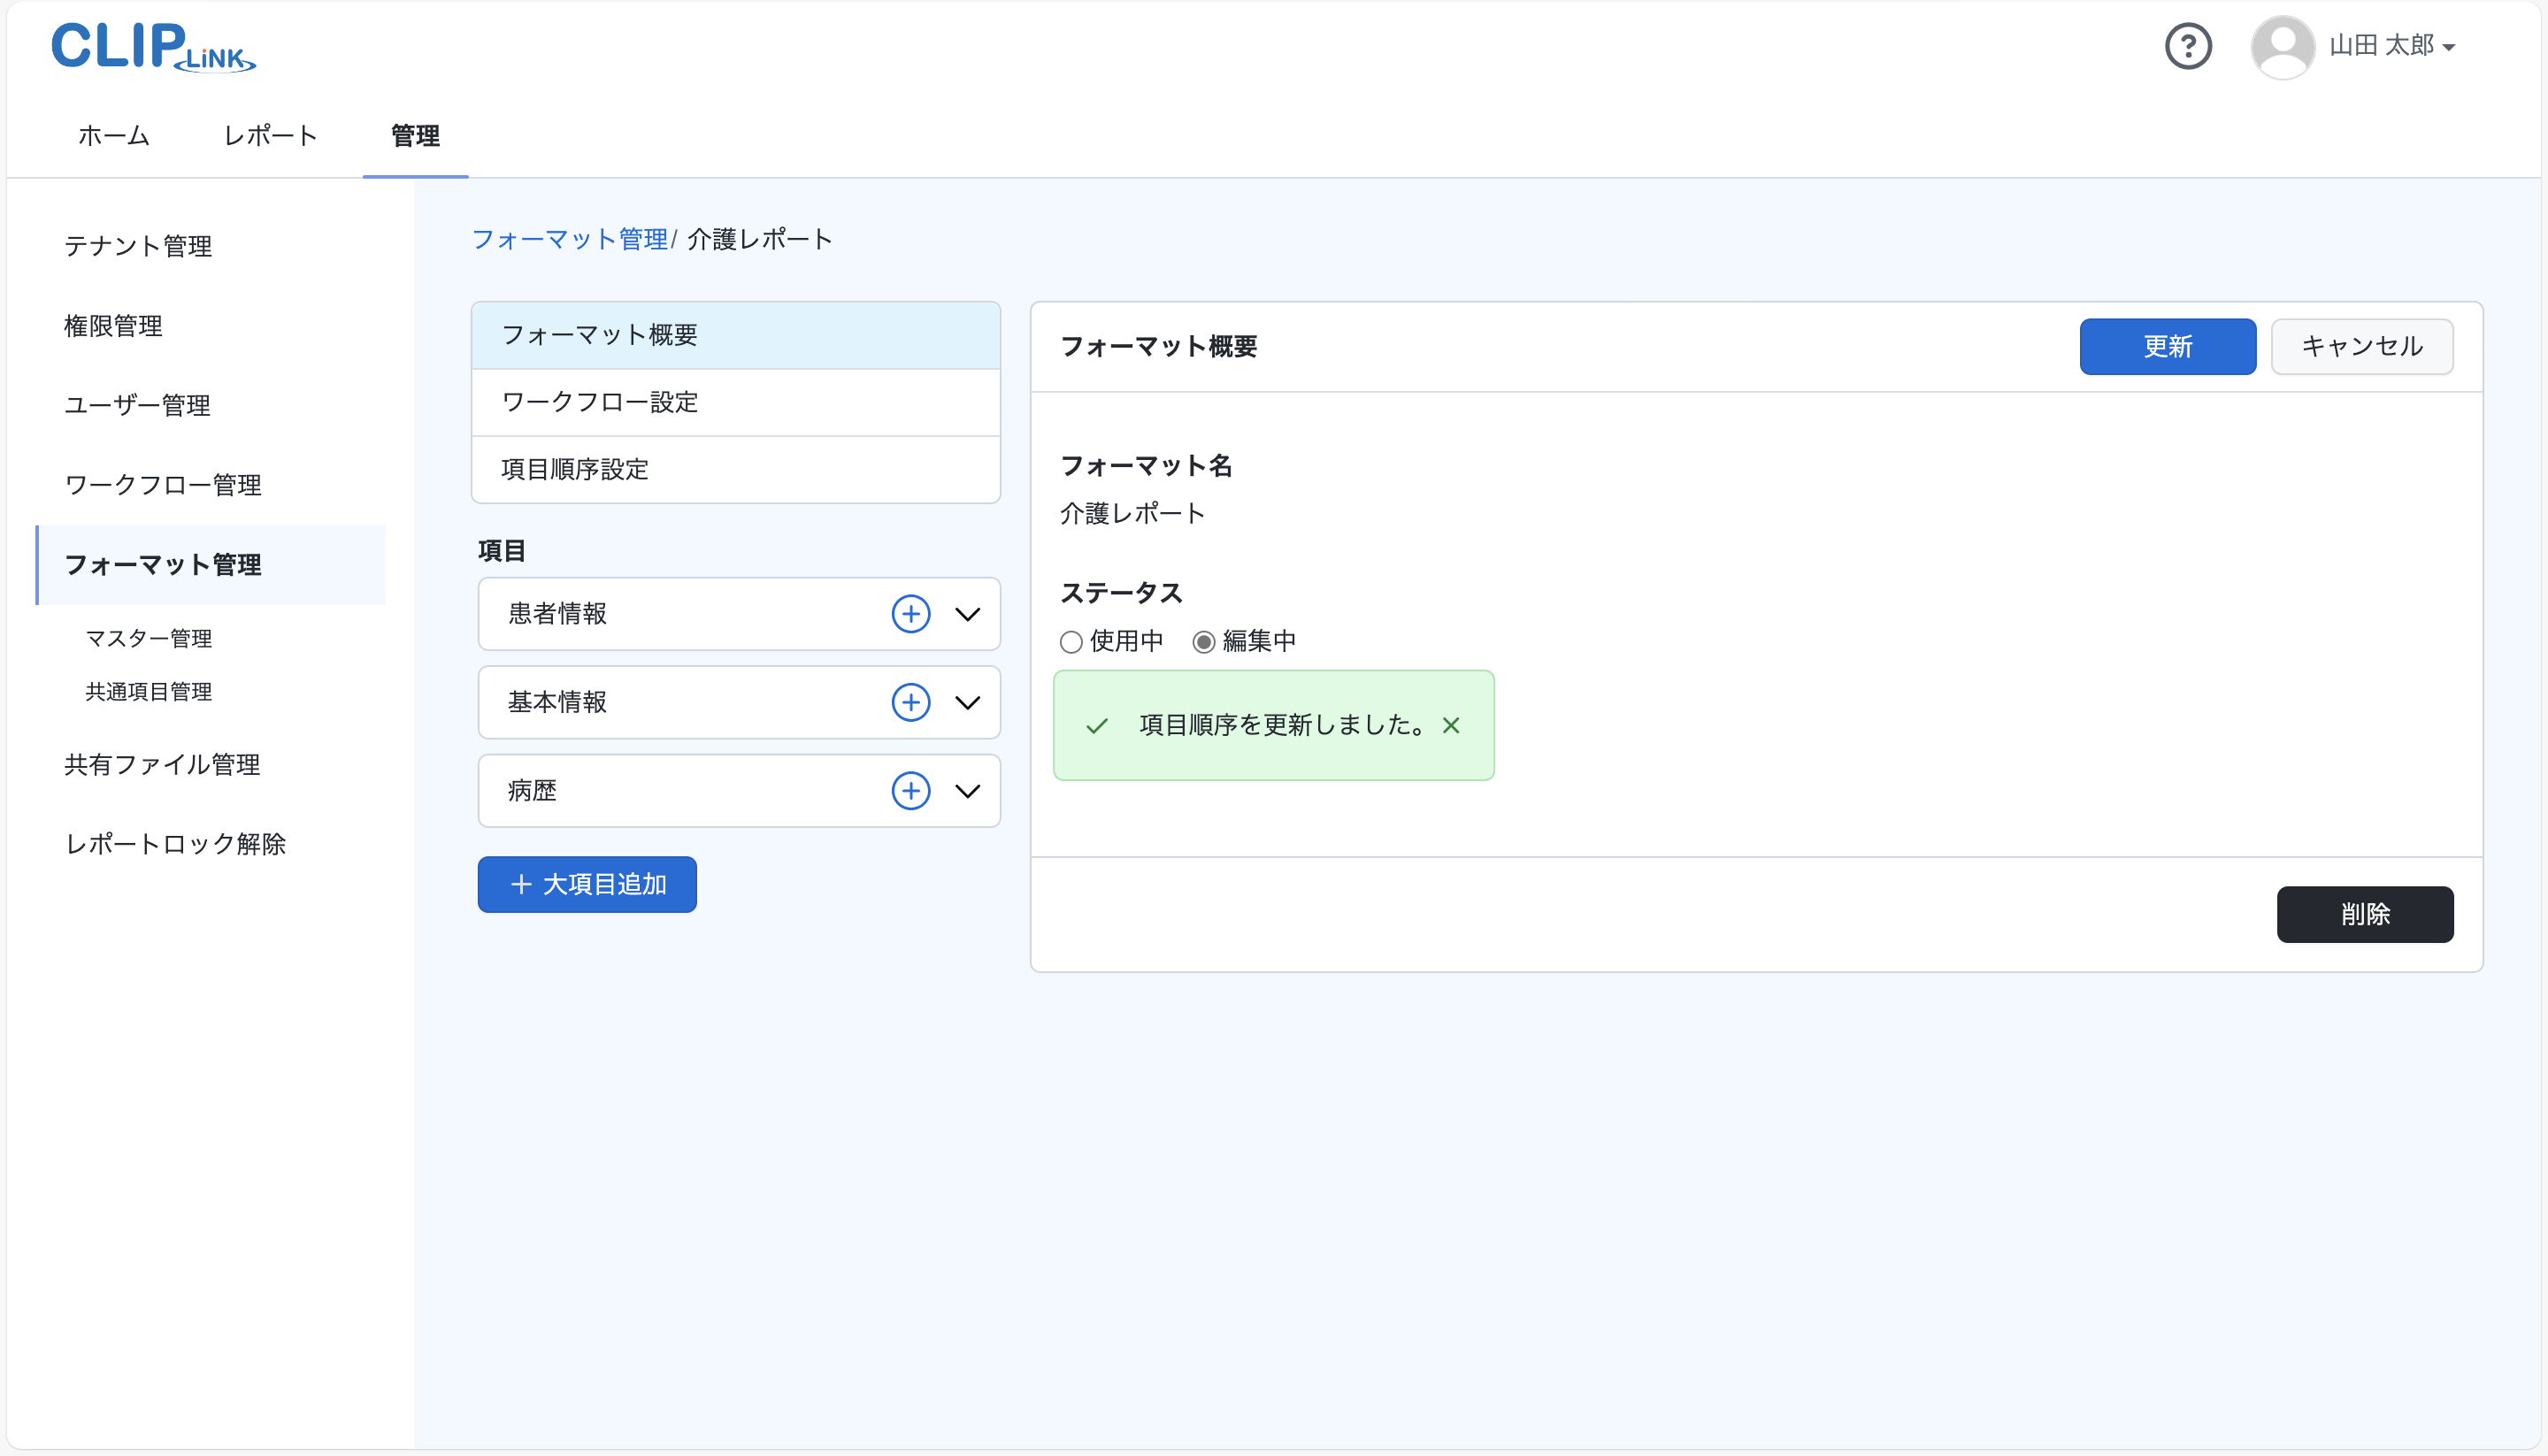This screenshot has height=1456, width=2548.
Task: Click the plus icon for 患者情報
Action: (910, 614)
